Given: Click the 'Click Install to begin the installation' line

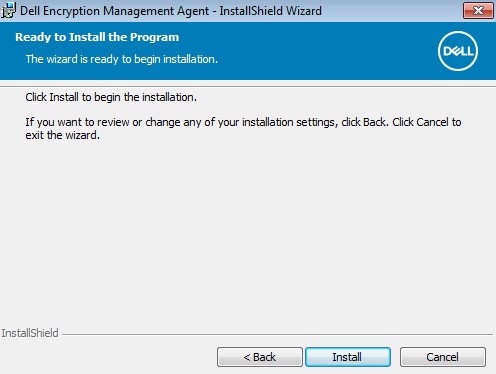Looking at the screenshot, I should pos(111,97).
